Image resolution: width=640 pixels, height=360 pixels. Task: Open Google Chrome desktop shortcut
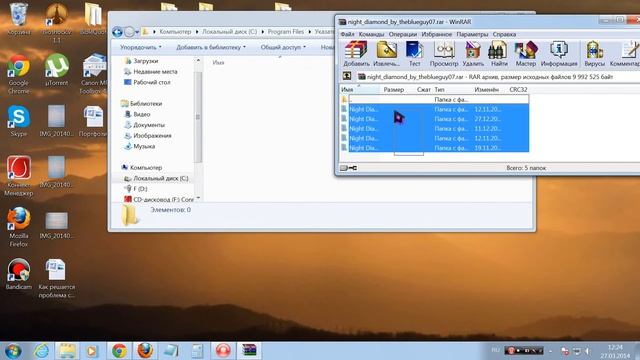click(x=18, y=74)
